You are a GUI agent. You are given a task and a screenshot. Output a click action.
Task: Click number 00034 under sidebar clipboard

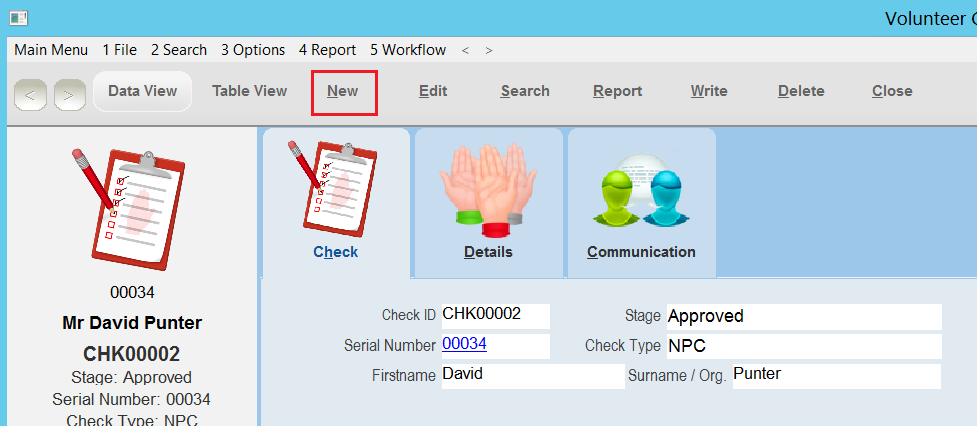coord(132,293)
